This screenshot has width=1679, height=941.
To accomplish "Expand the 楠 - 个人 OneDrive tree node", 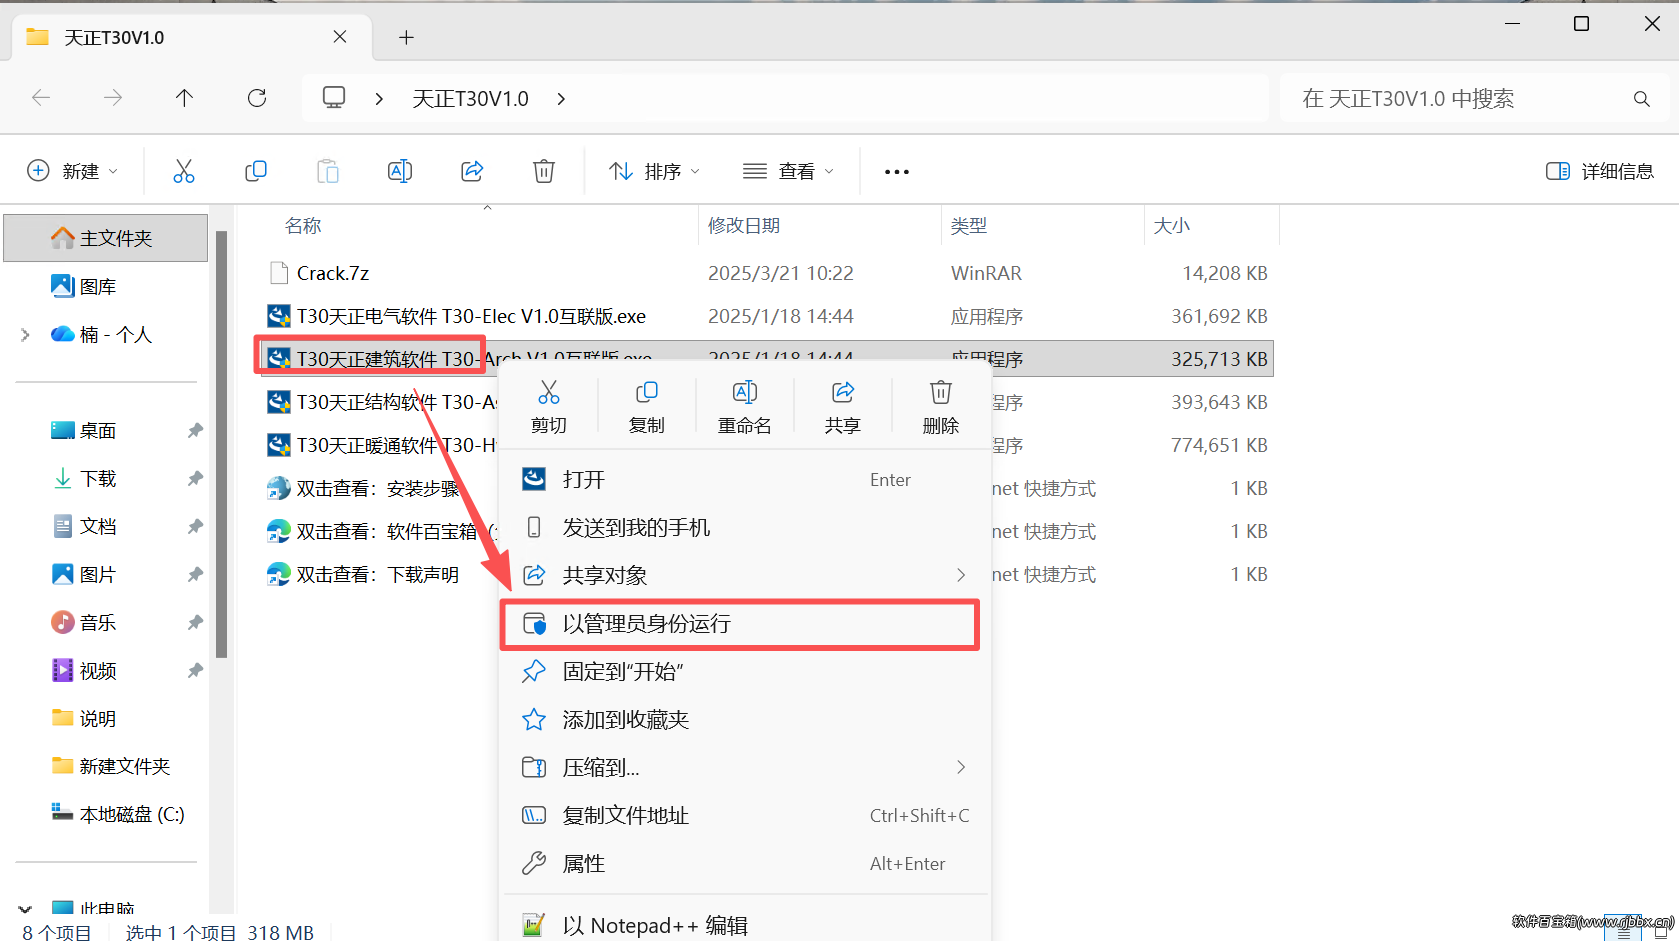I will click(x=25, y=335).
